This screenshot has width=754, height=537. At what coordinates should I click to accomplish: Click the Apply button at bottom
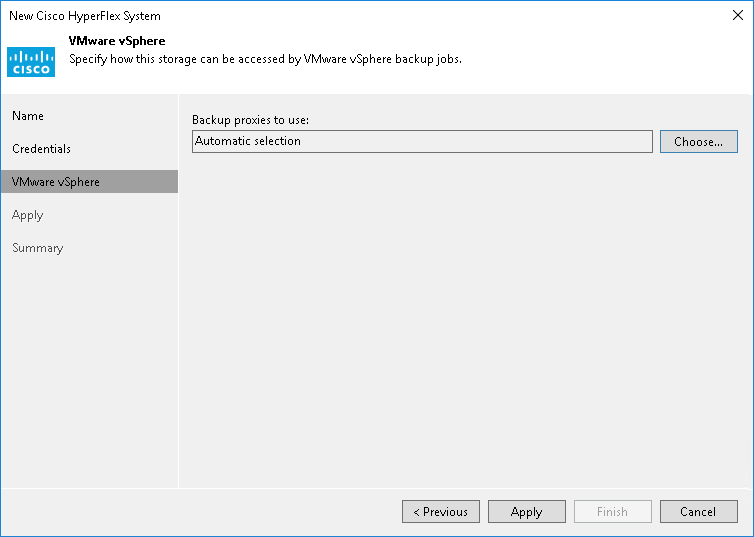pyautogui.click(x=526, y=512)
